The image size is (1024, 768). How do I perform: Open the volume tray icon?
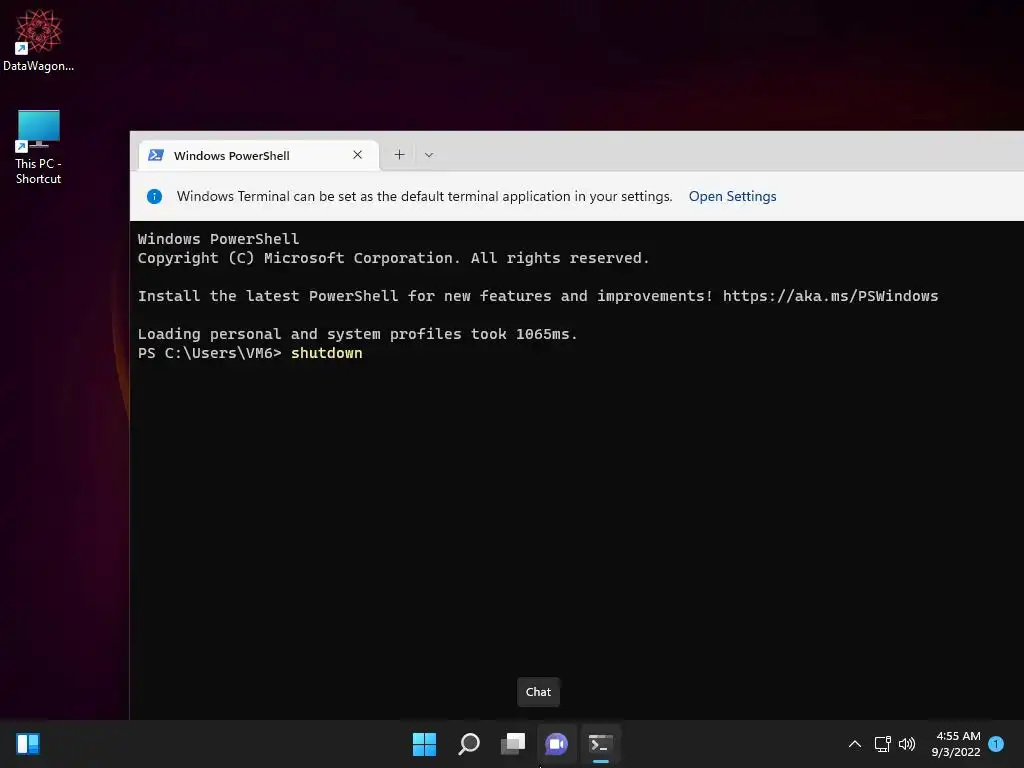click(x=907, y=744)
